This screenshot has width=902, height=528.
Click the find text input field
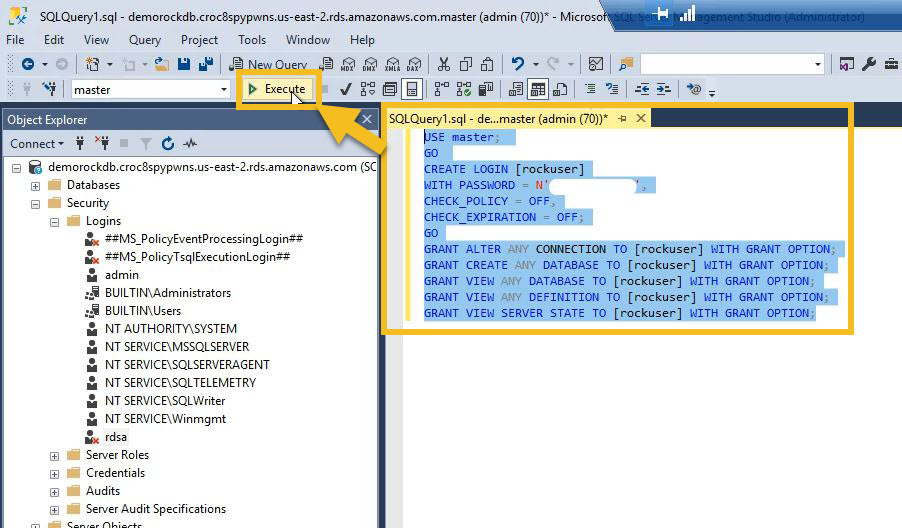click(x=726, y=64)
